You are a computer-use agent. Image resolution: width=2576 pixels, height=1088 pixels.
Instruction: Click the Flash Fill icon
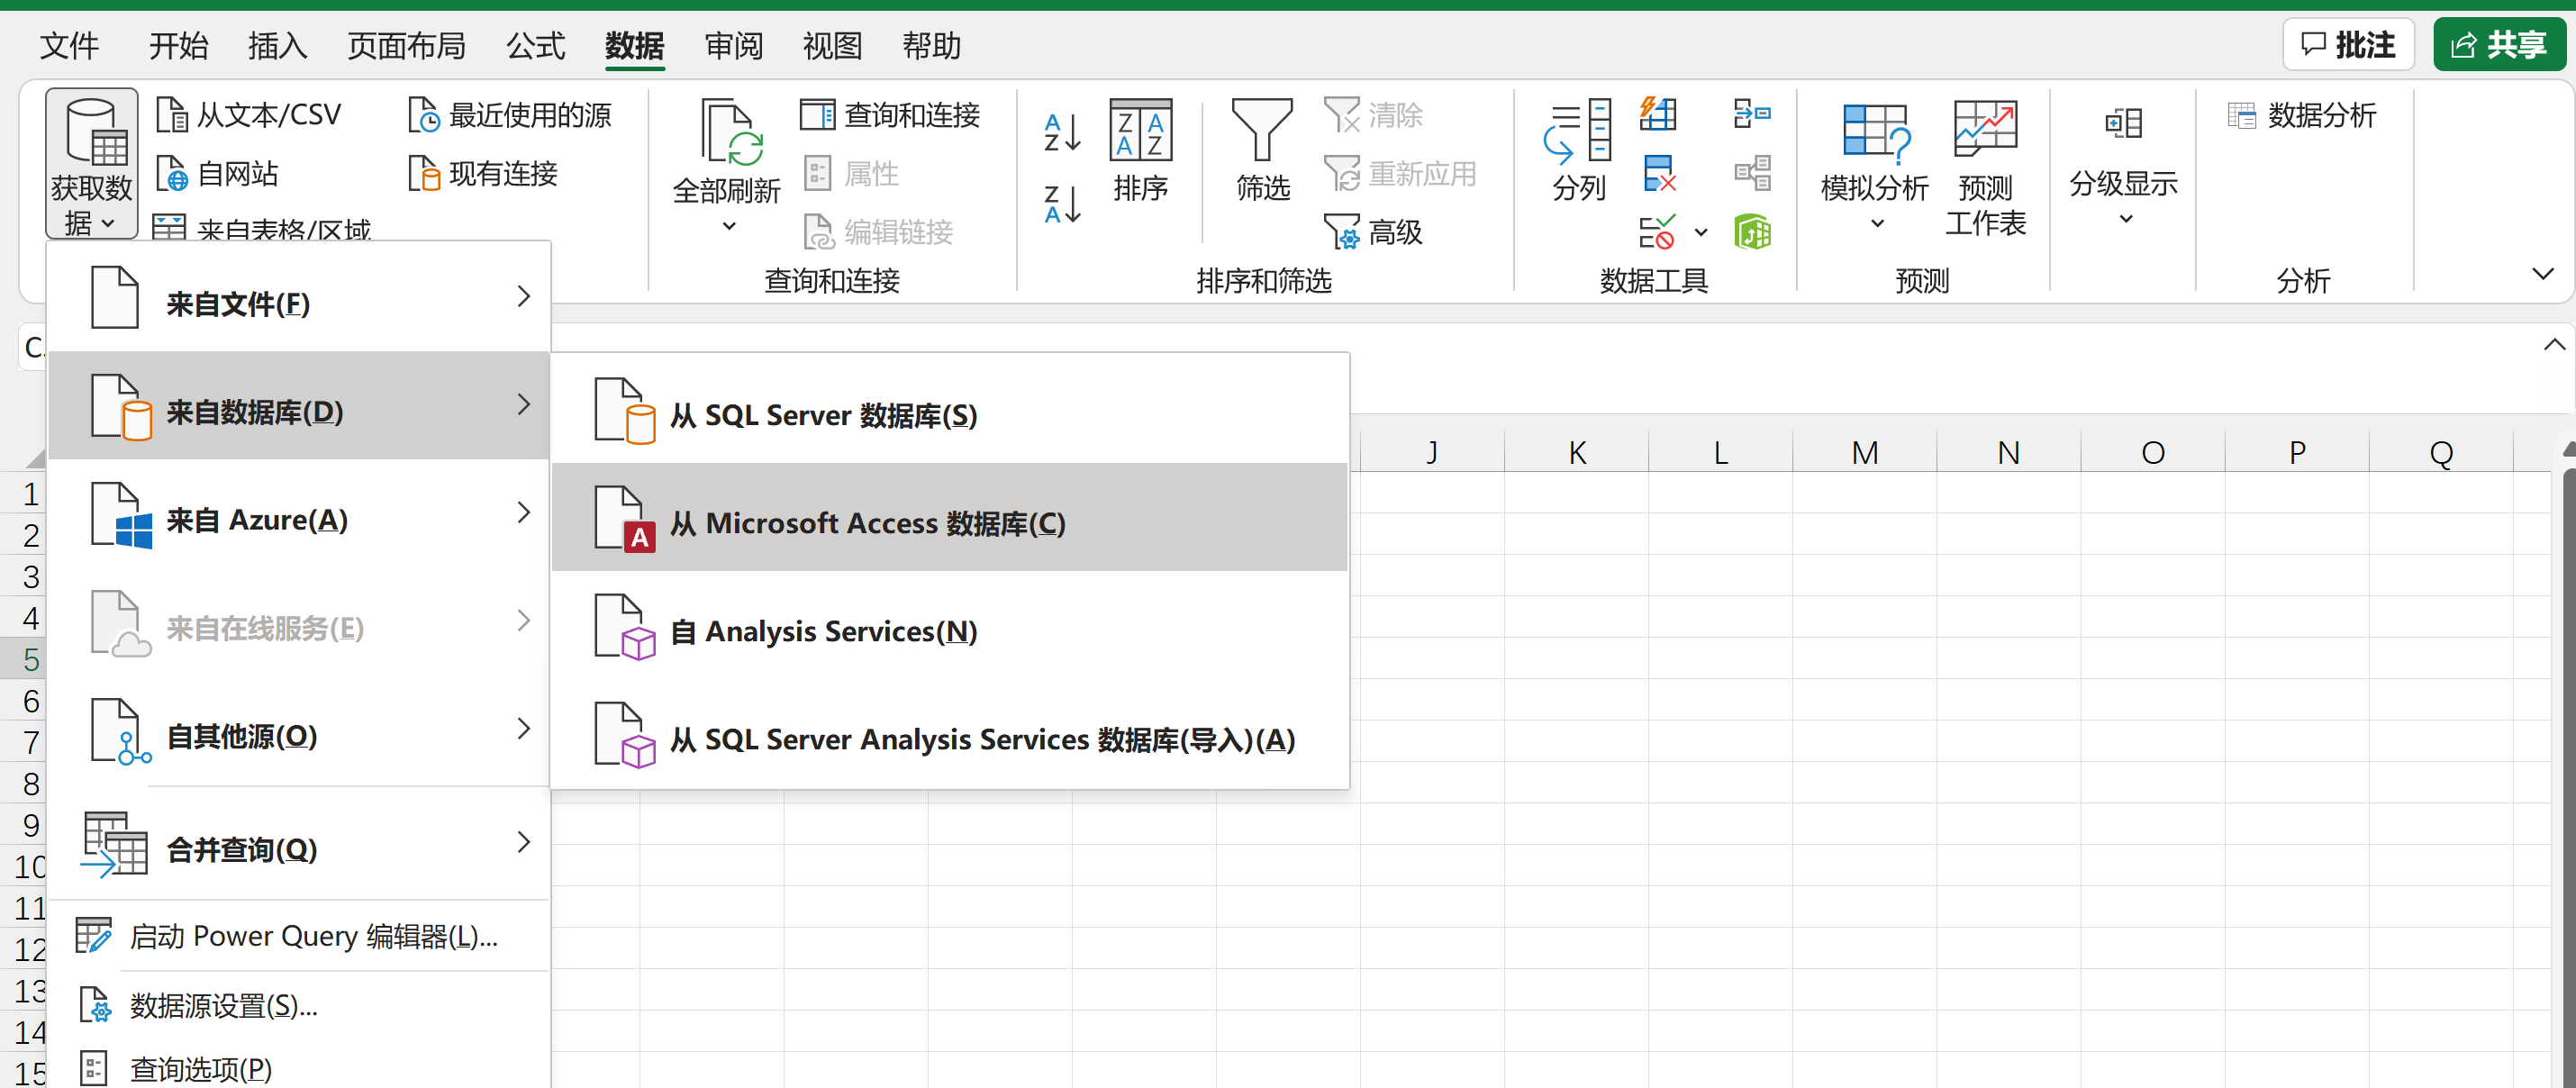(1658, 114)
